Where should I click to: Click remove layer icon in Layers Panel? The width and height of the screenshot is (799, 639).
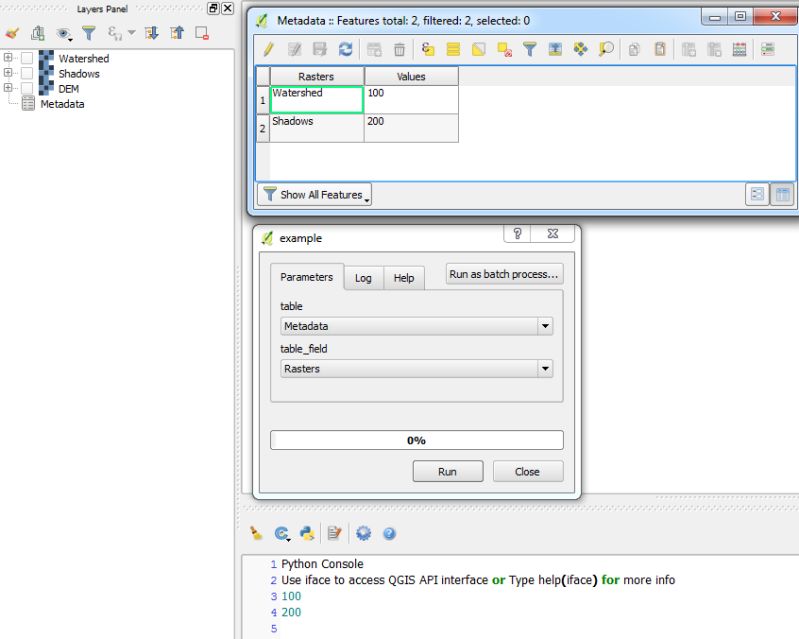tap(202, 34)
